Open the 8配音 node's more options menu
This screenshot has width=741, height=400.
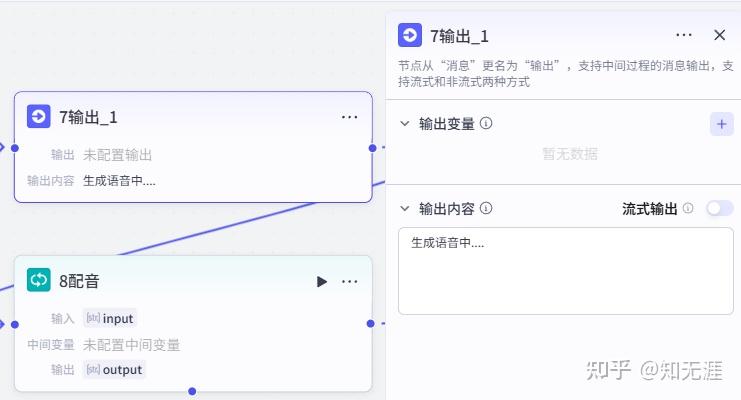tap(349, 282)
